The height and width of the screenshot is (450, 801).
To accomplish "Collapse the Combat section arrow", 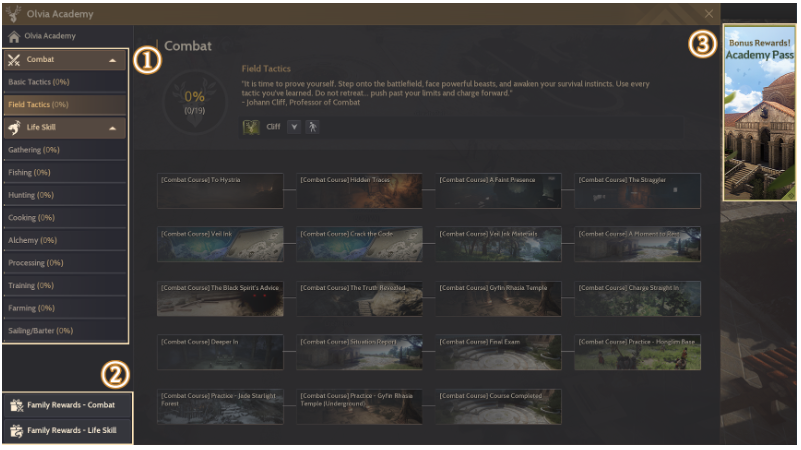I will point(112,60).
